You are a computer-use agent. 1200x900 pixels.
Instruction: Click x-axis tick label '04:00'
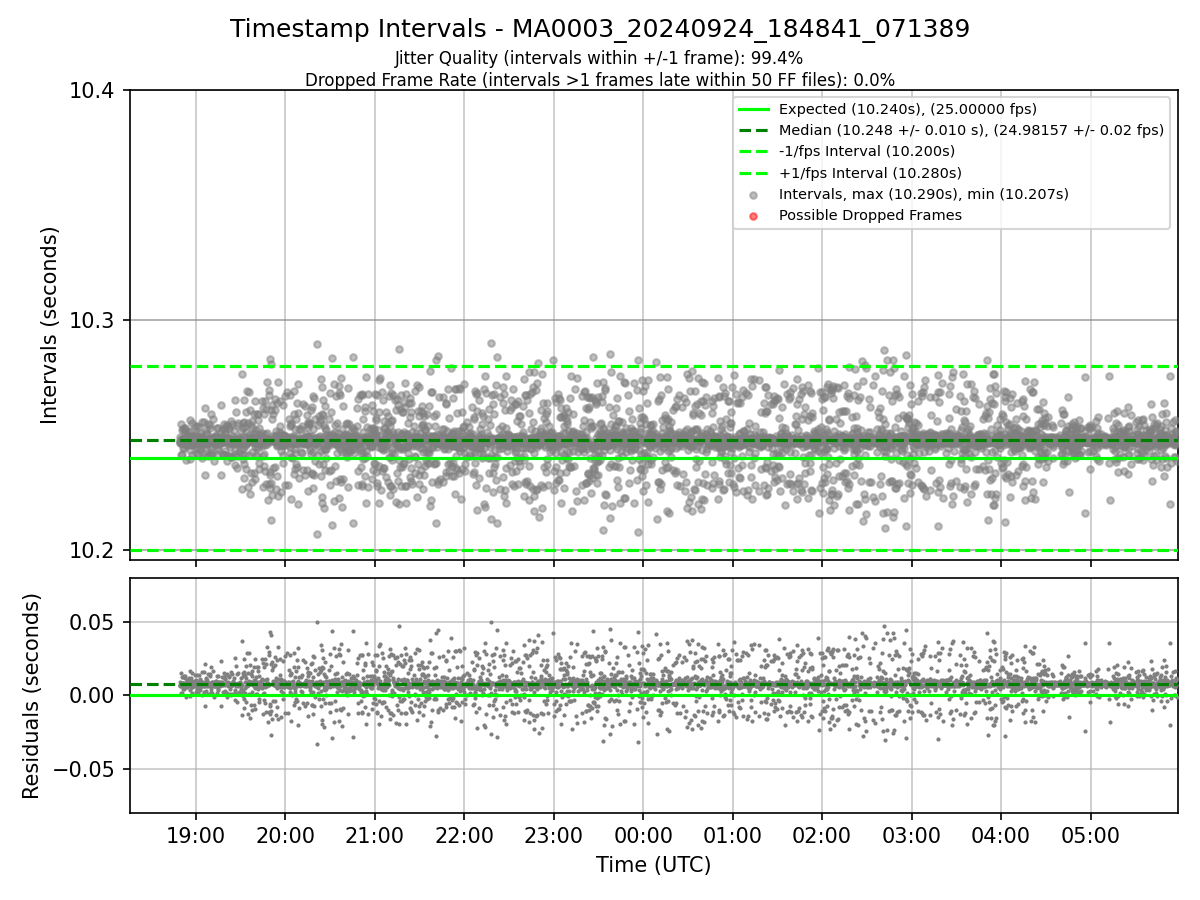[1001, 834]
